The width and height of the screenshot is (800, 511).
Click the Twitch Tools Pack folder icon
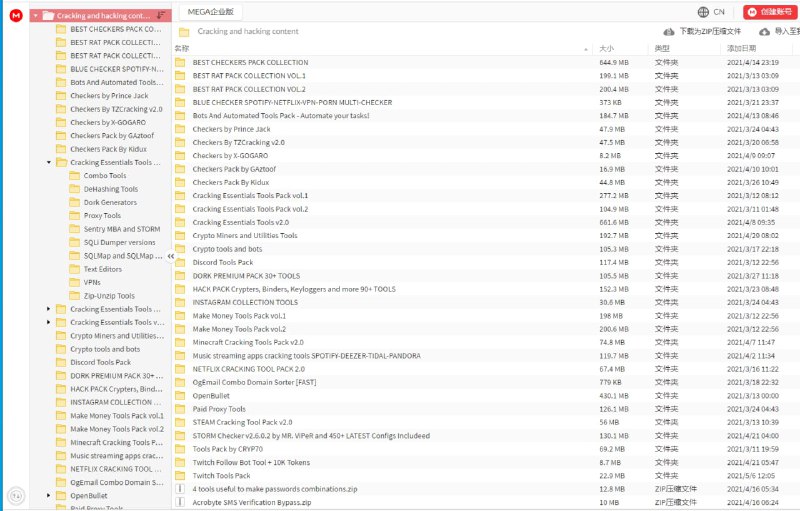tap(180, 475)
